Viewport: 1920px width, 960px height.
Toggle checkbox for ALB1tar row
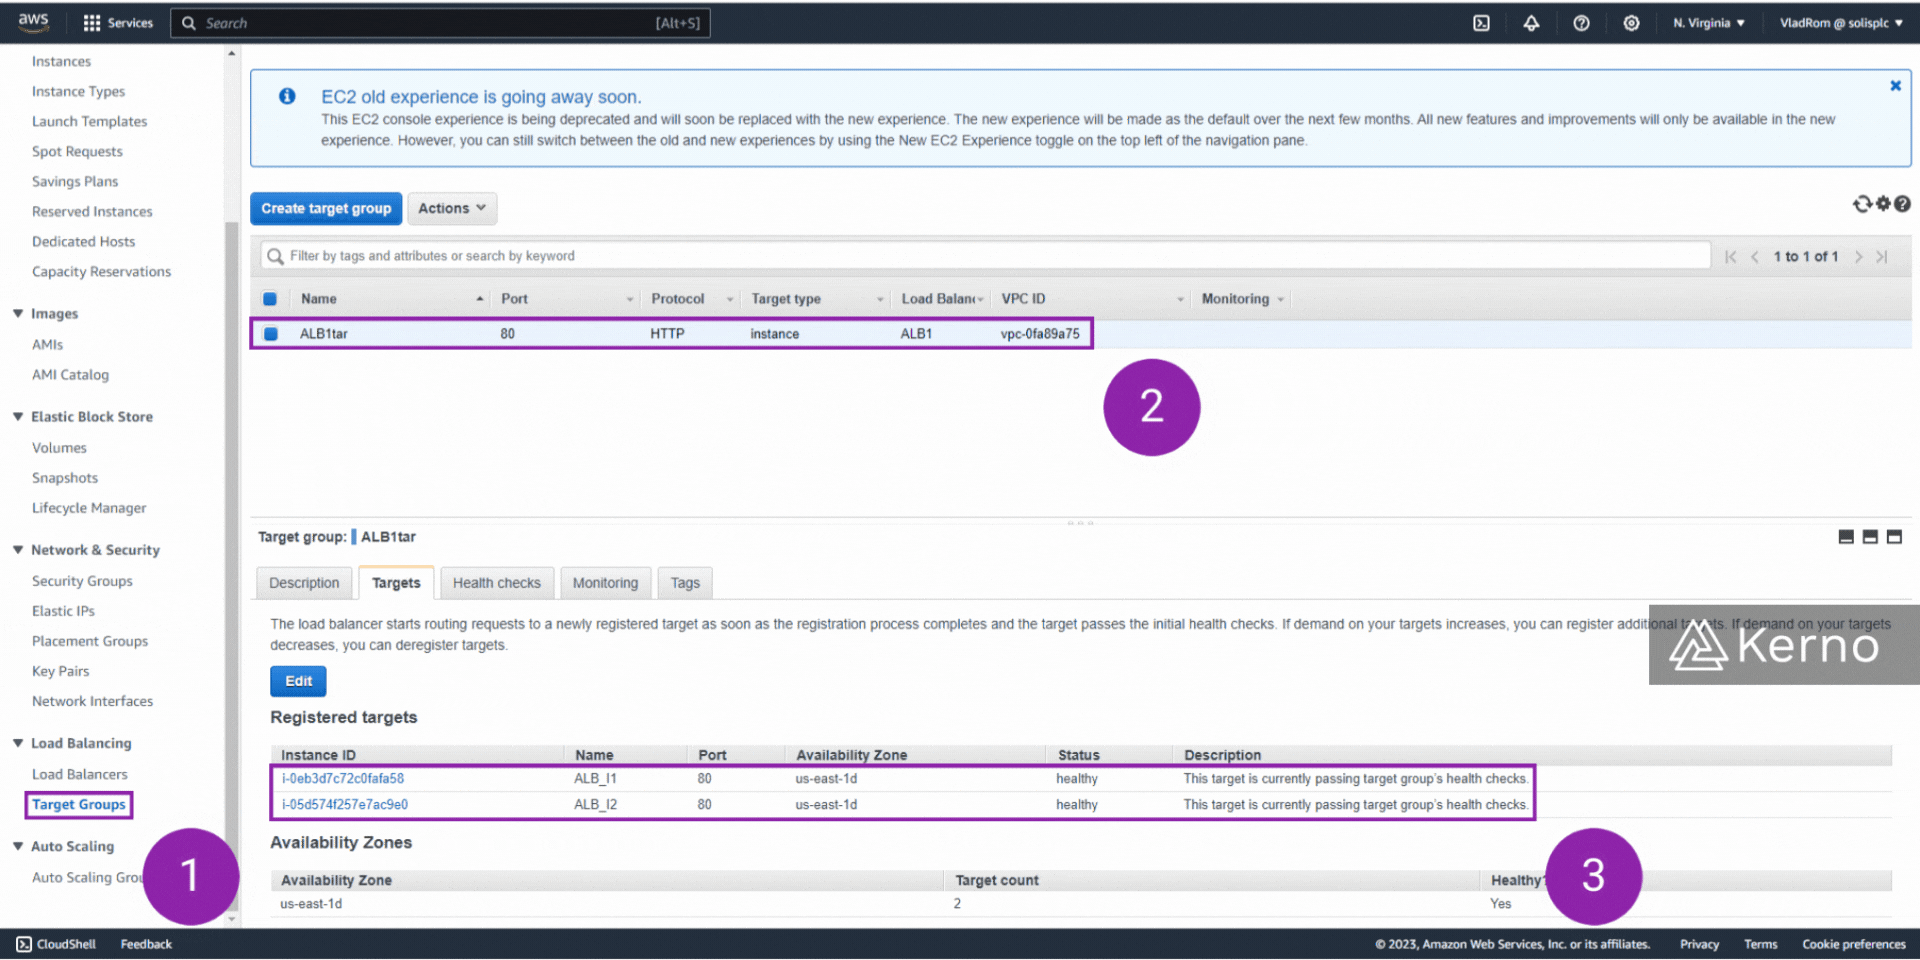coord(270,334)
